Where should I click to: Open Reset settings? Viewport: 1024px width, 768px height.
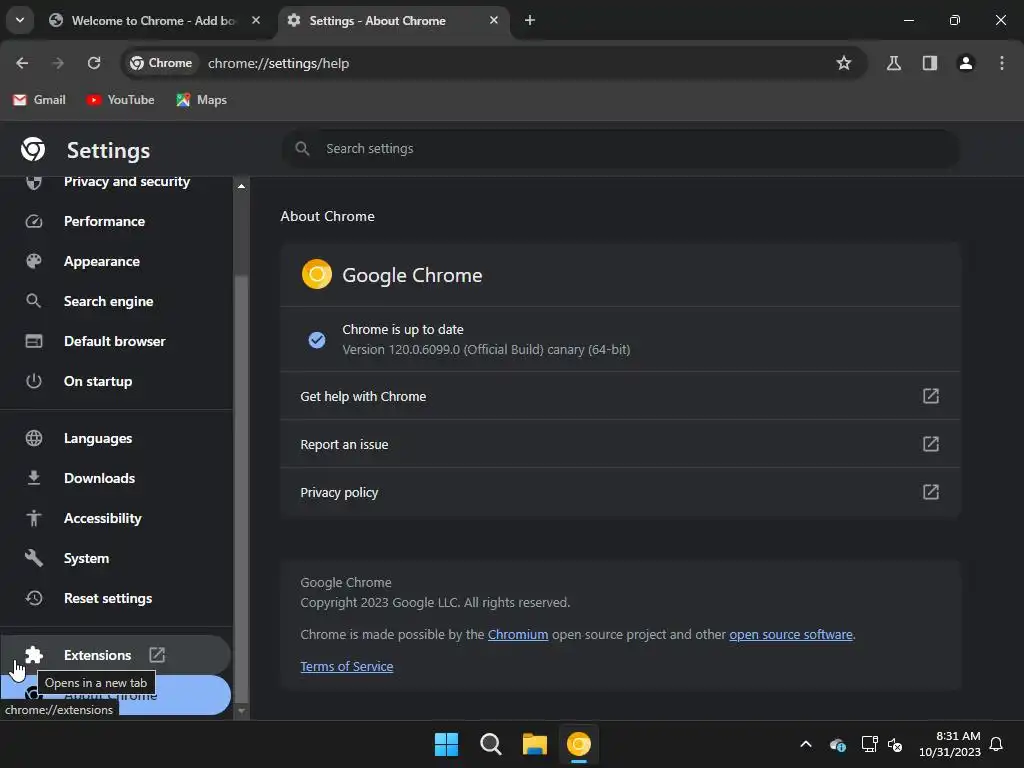tap(116, 598)
